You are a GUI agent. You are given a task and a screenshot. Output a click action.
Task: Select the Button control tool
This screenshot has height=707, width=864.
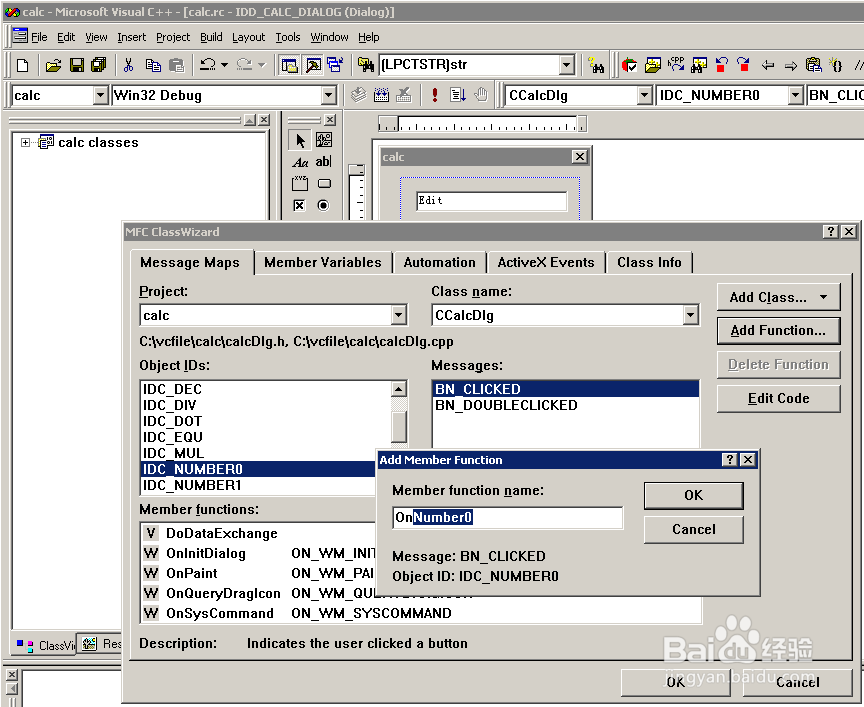[324, 184]
